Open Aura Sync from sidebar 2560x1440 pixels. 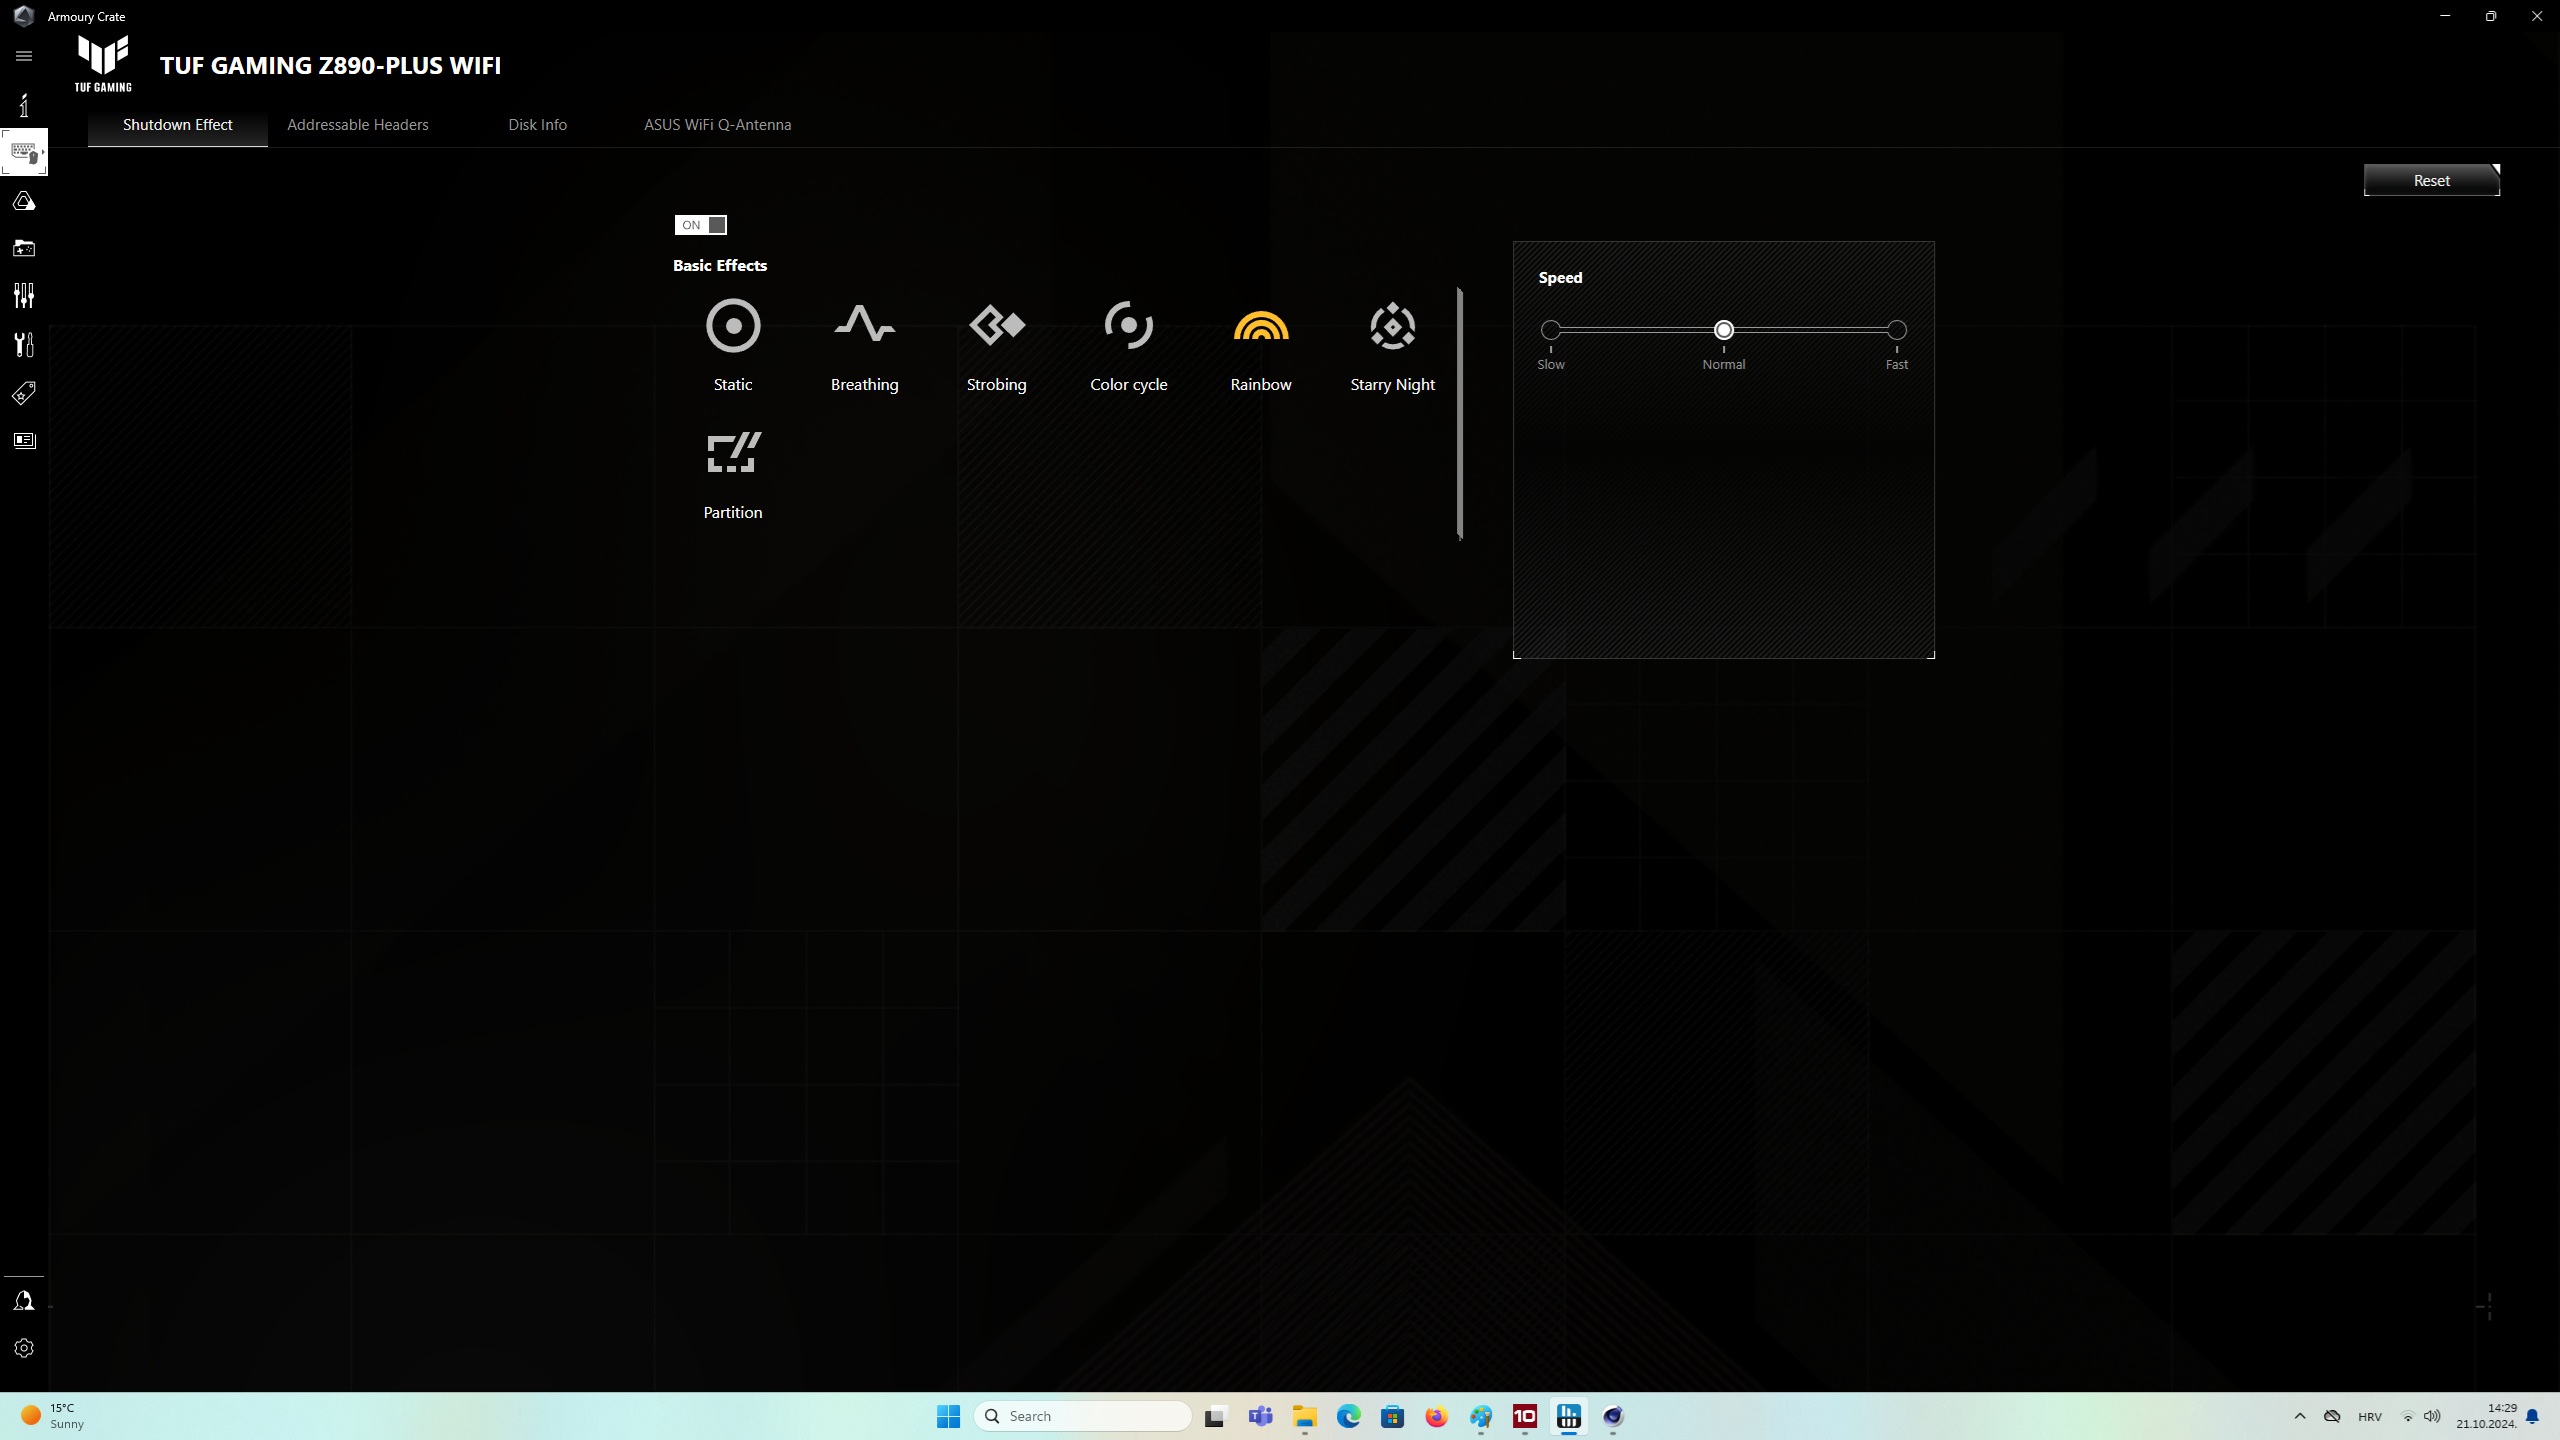(x=24, y=201)
